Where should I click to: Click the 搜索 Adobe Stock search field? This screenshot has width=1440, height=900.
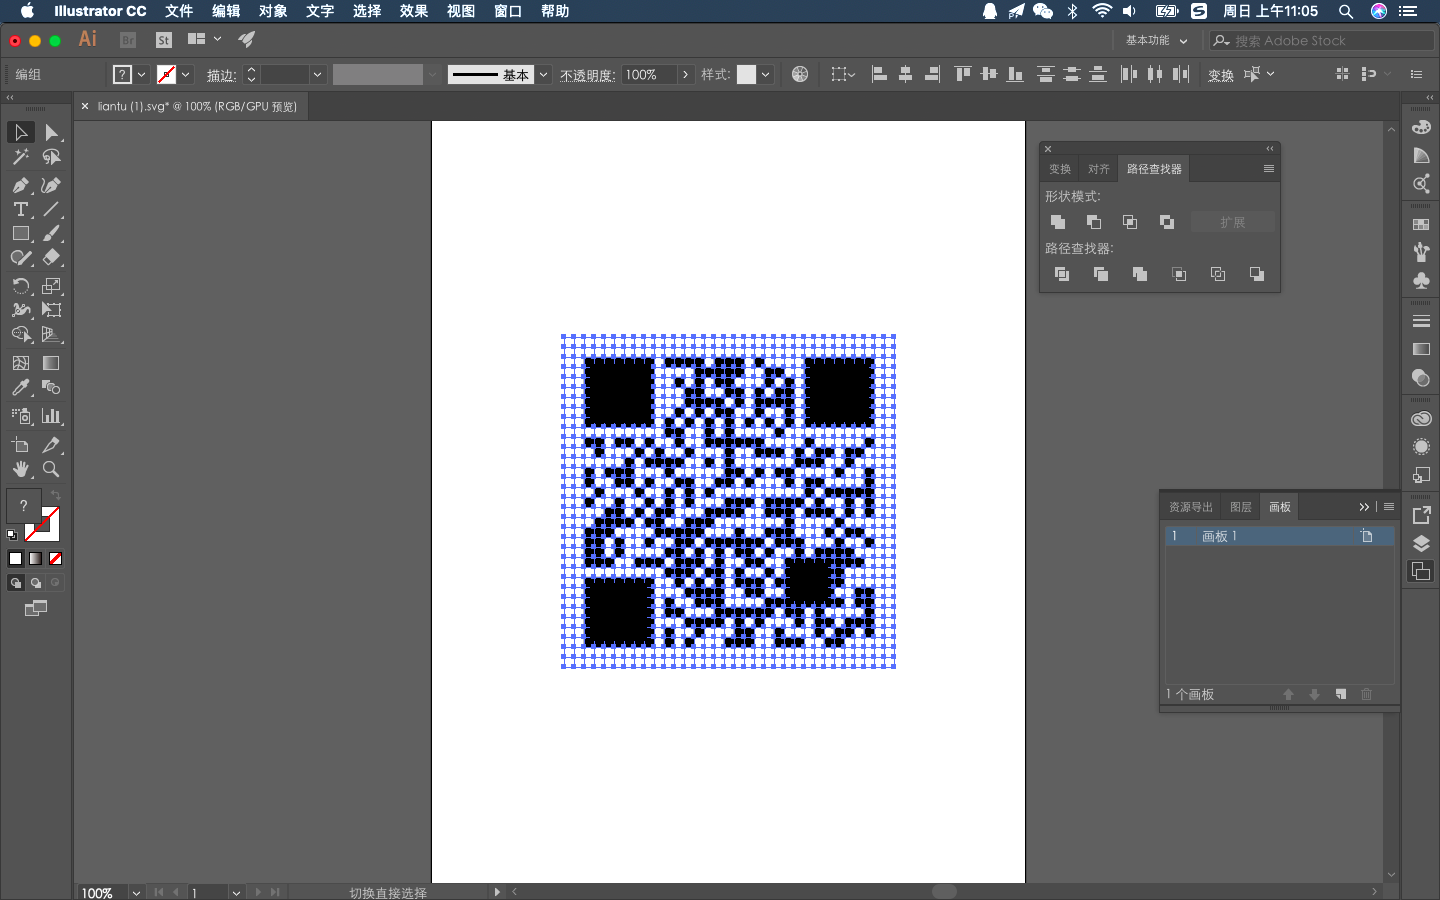(x=1322, y=41)
